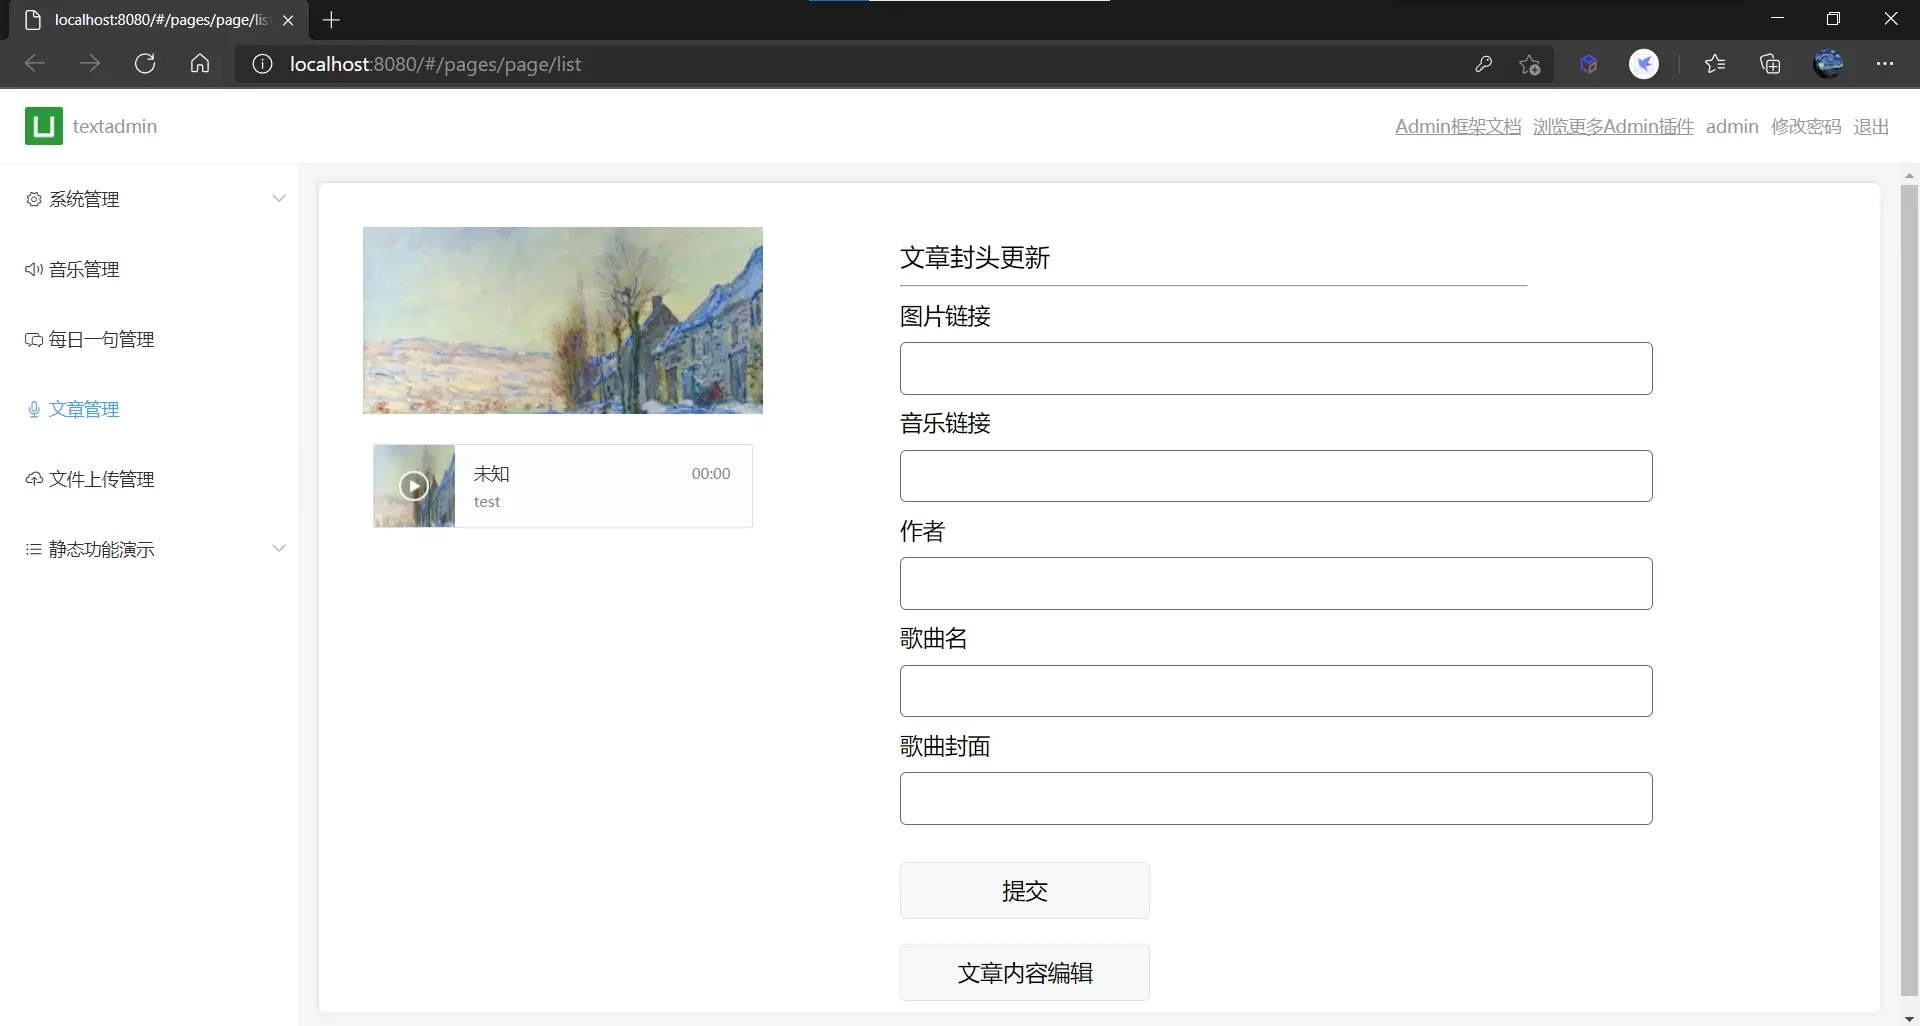Image resolution: width=1920 pixels, height=1026 pixels.
Task: Play the test song in player
Action: click(414, 486)
